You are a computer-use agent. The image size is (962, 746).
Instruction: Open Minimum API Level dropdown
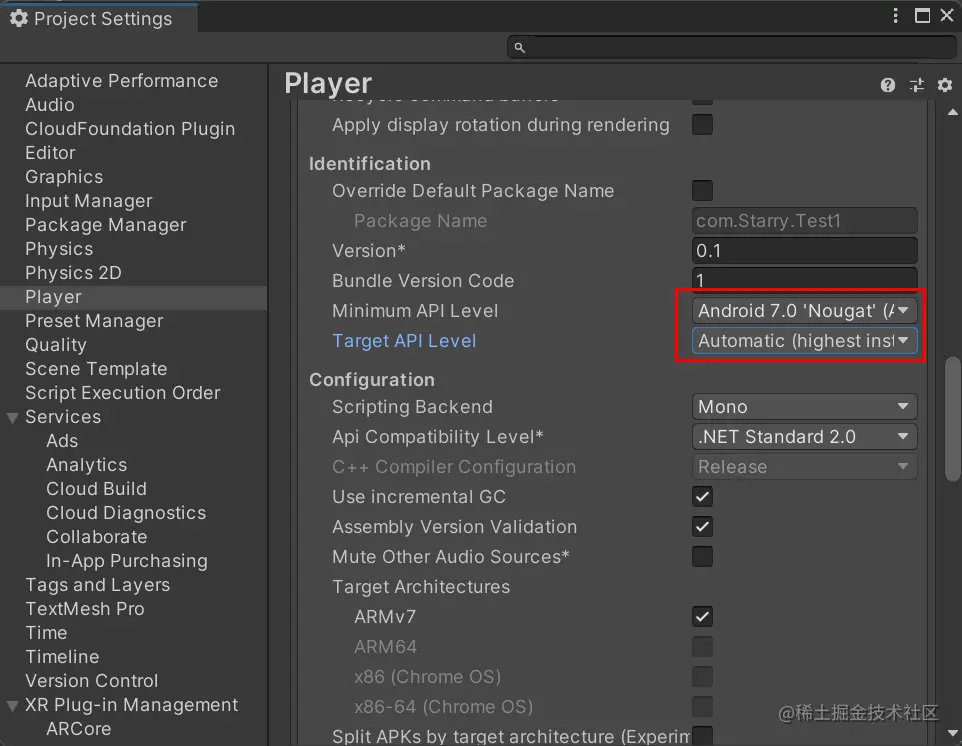(x=804, y=310)
